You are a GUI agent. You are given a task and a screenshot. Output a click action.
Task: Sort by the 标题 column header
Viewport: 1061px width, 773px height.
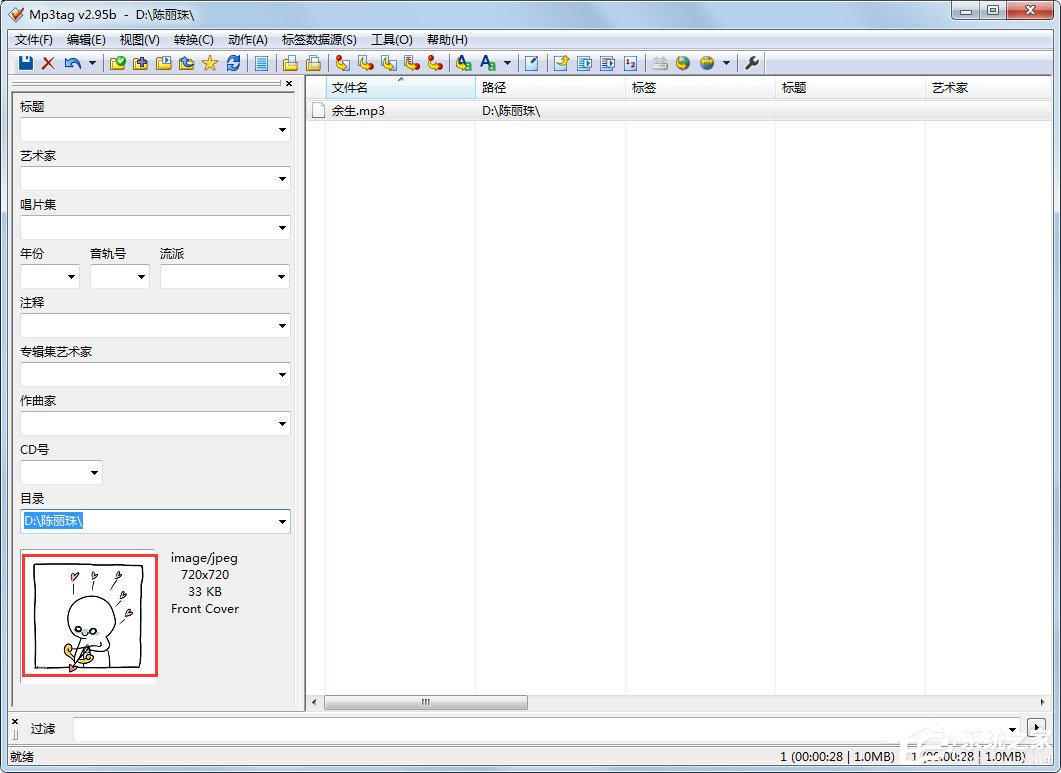click(851, 87)
